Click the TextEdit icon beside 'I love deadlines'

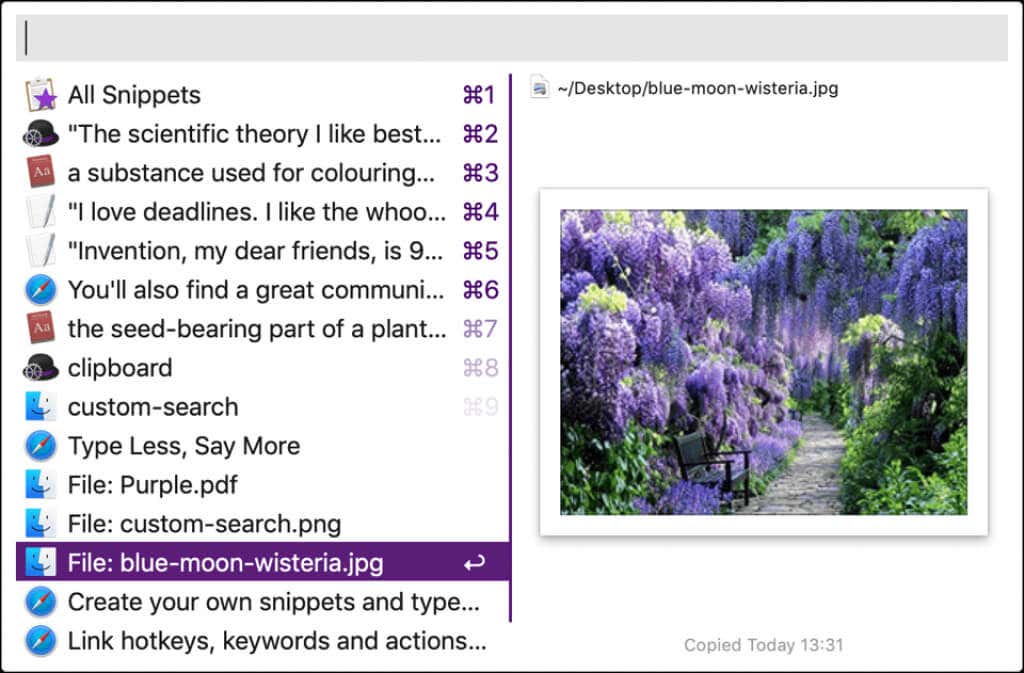(x=40, y=211)
